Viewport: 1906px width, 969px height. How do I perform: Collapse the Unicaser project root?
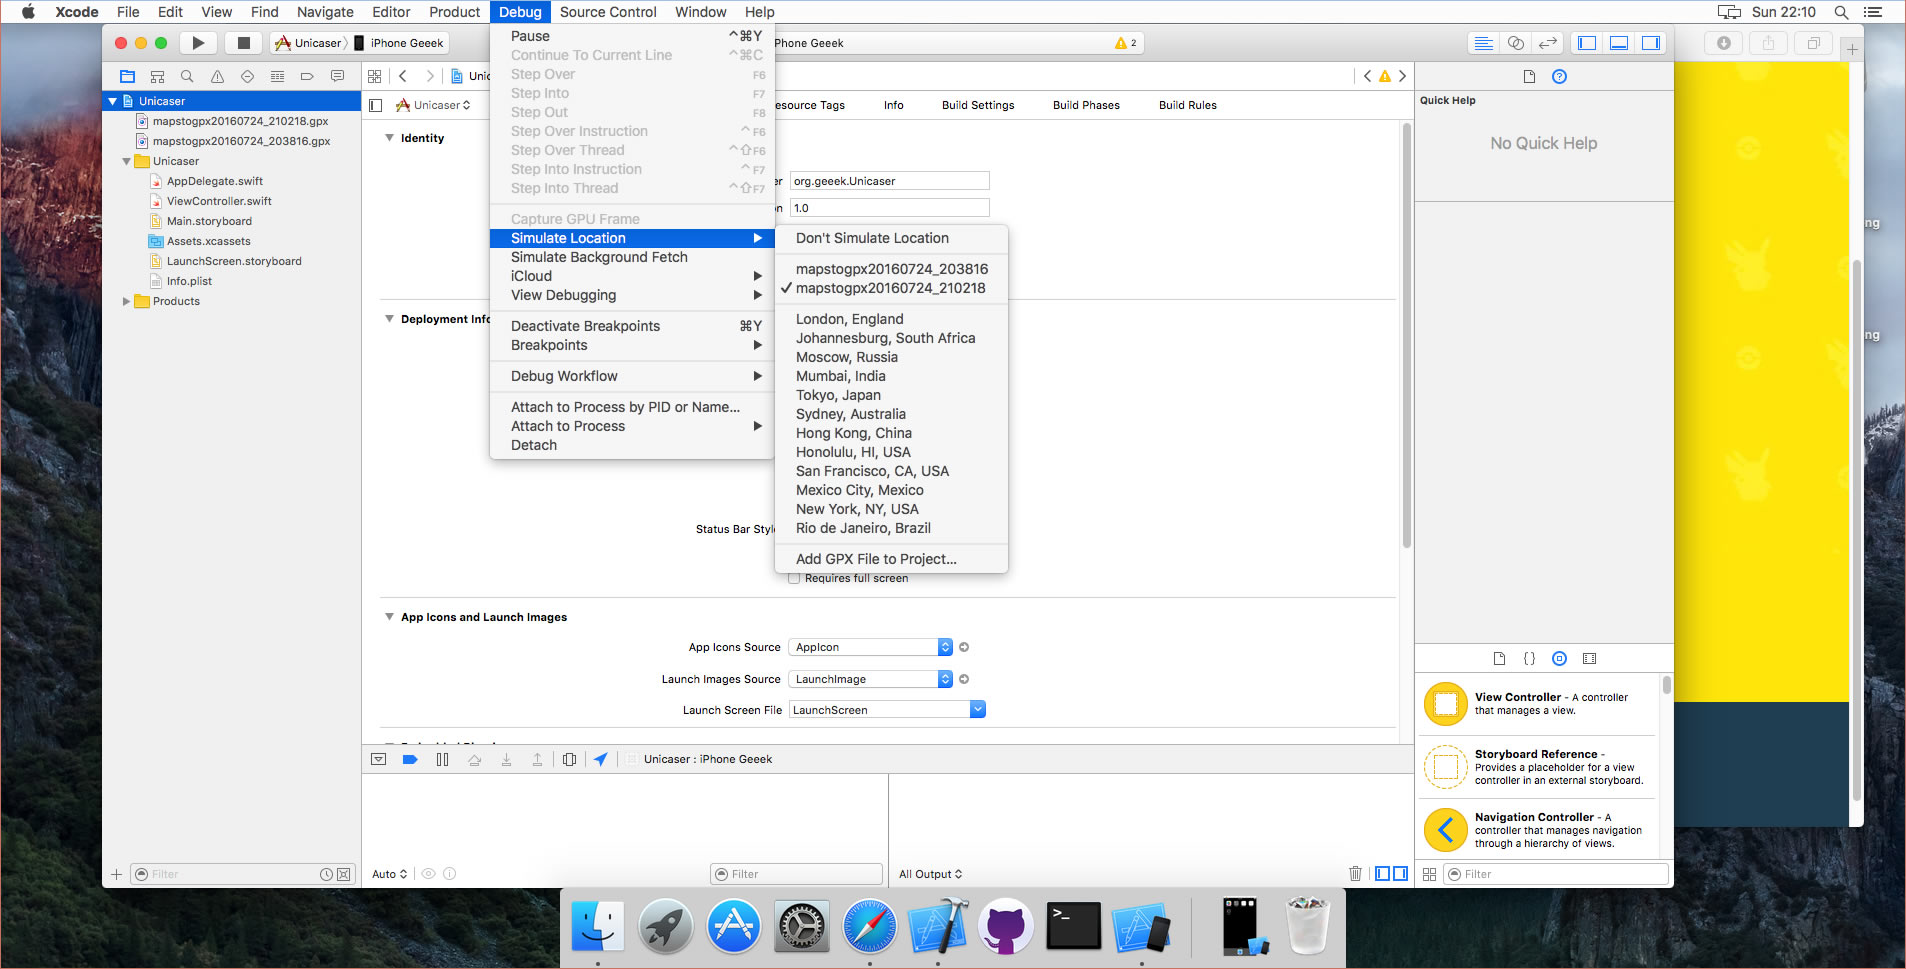(113, 101)
